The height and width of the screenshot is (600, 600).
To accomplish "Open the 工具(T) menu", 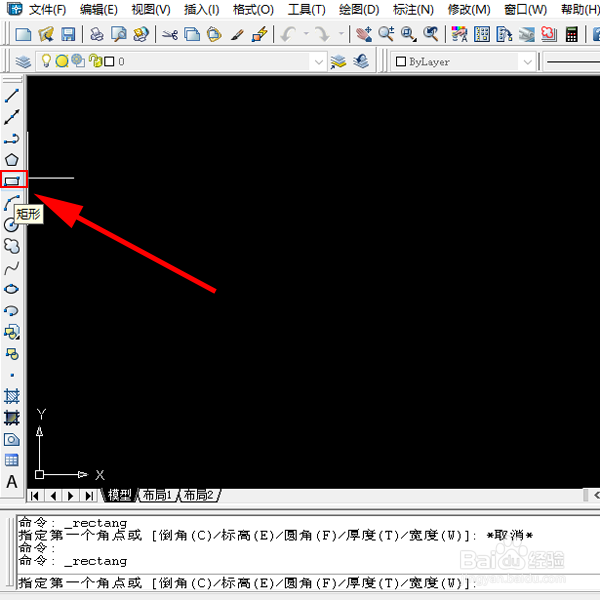I will 307,10.
